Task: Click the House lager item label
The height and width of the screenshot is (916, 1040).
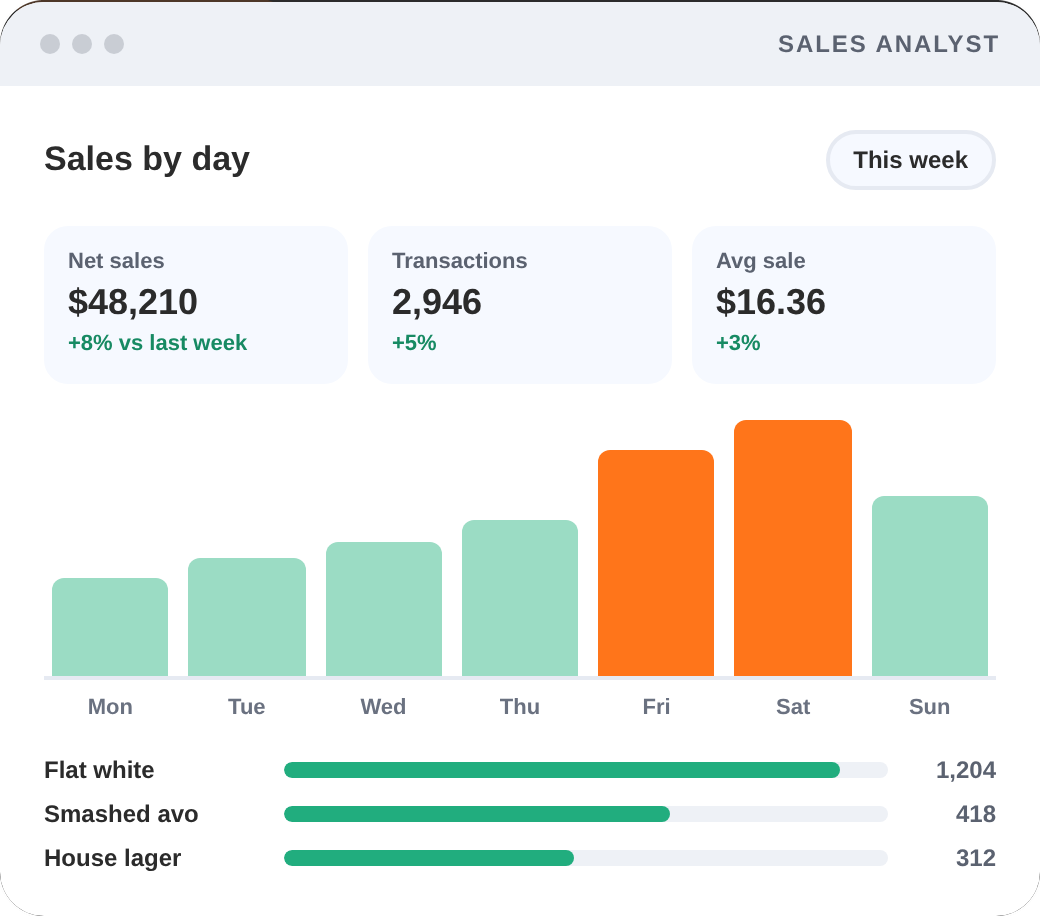Action: point(112,858)
